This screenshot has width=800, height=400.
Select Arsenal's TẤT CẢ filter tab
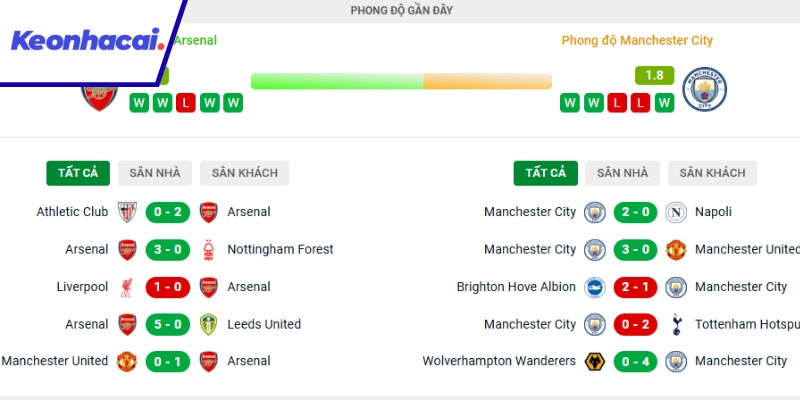coord(78,173)
